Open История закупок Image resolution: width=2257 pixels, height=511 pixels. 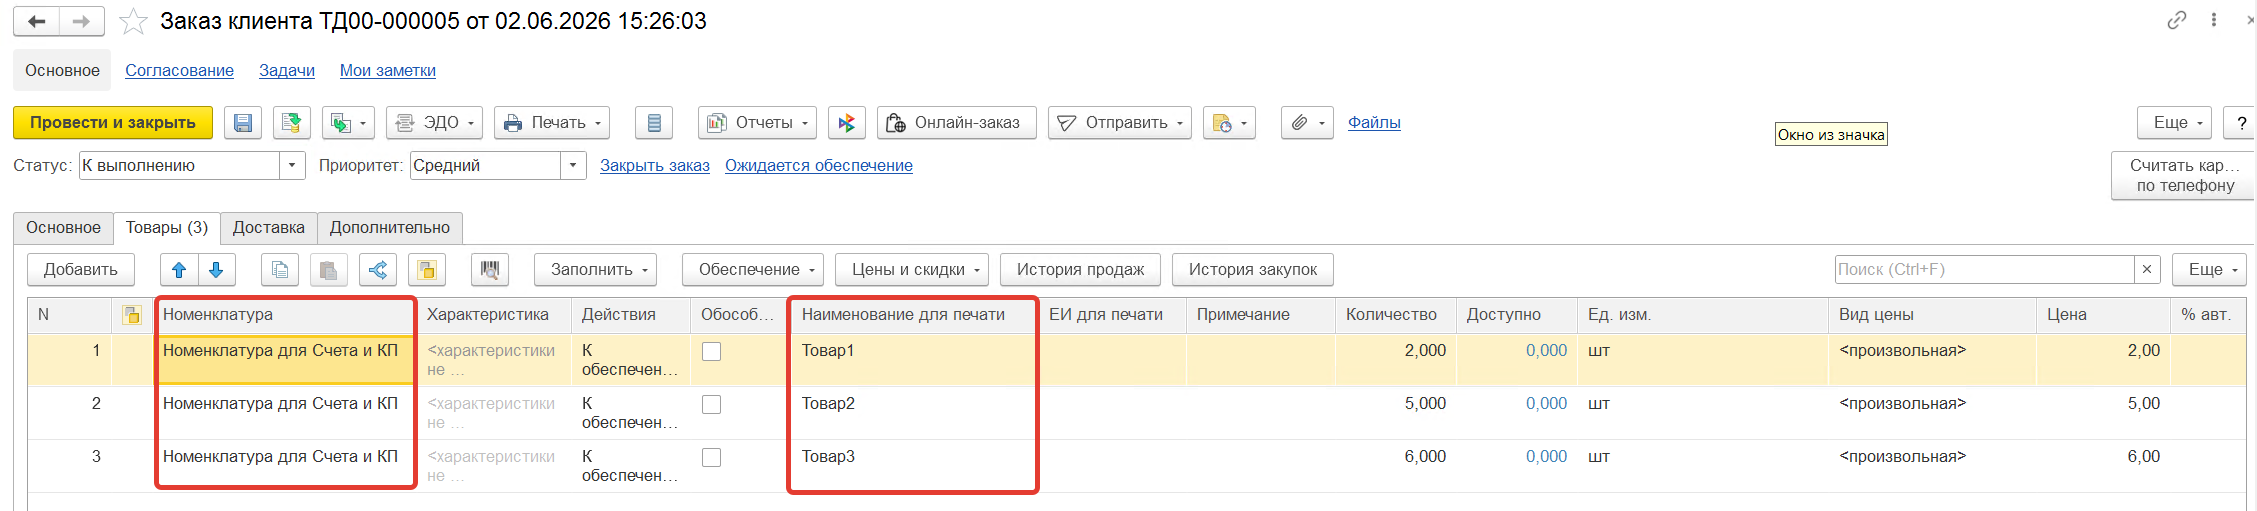tap(1253, 270)
